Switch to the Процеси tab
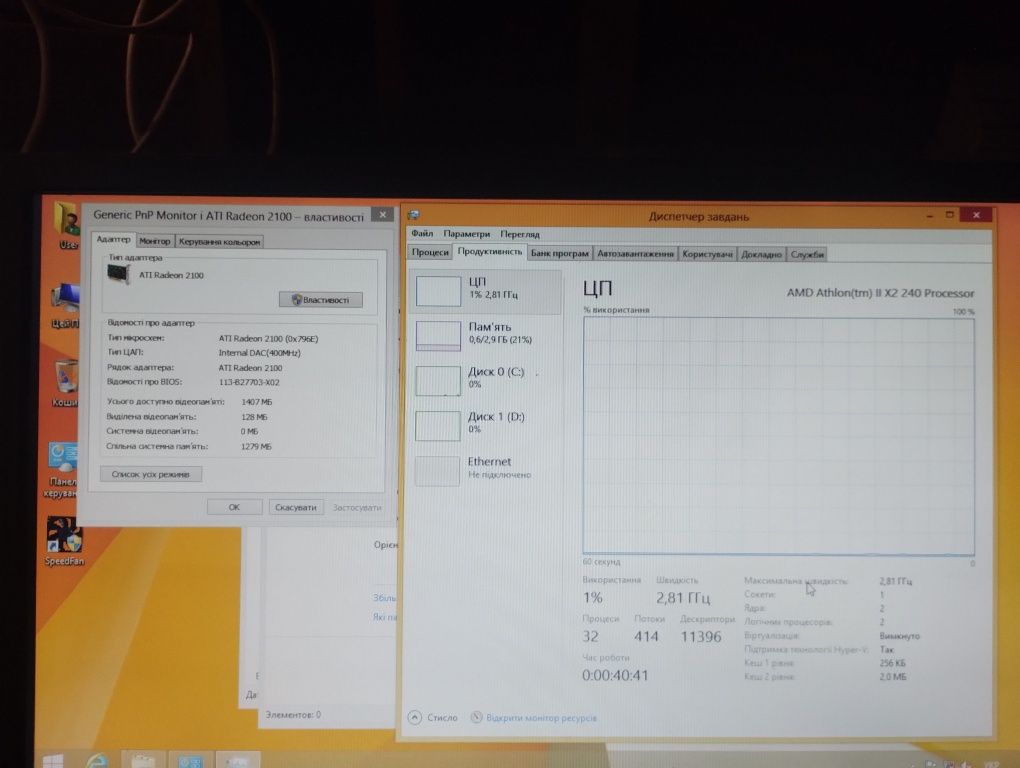Viewport: 1020px width, 768px height. click(430, 252)
